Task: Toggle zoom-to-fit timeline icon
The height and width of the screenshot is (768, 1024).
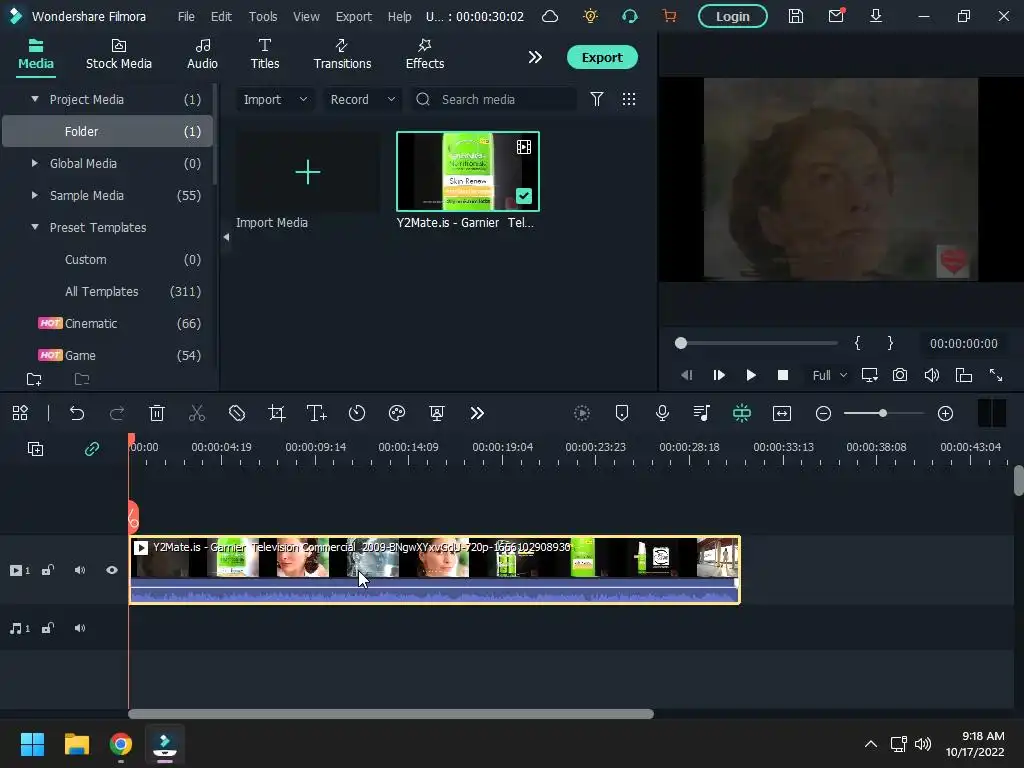Action: click(x=782, y=413)
